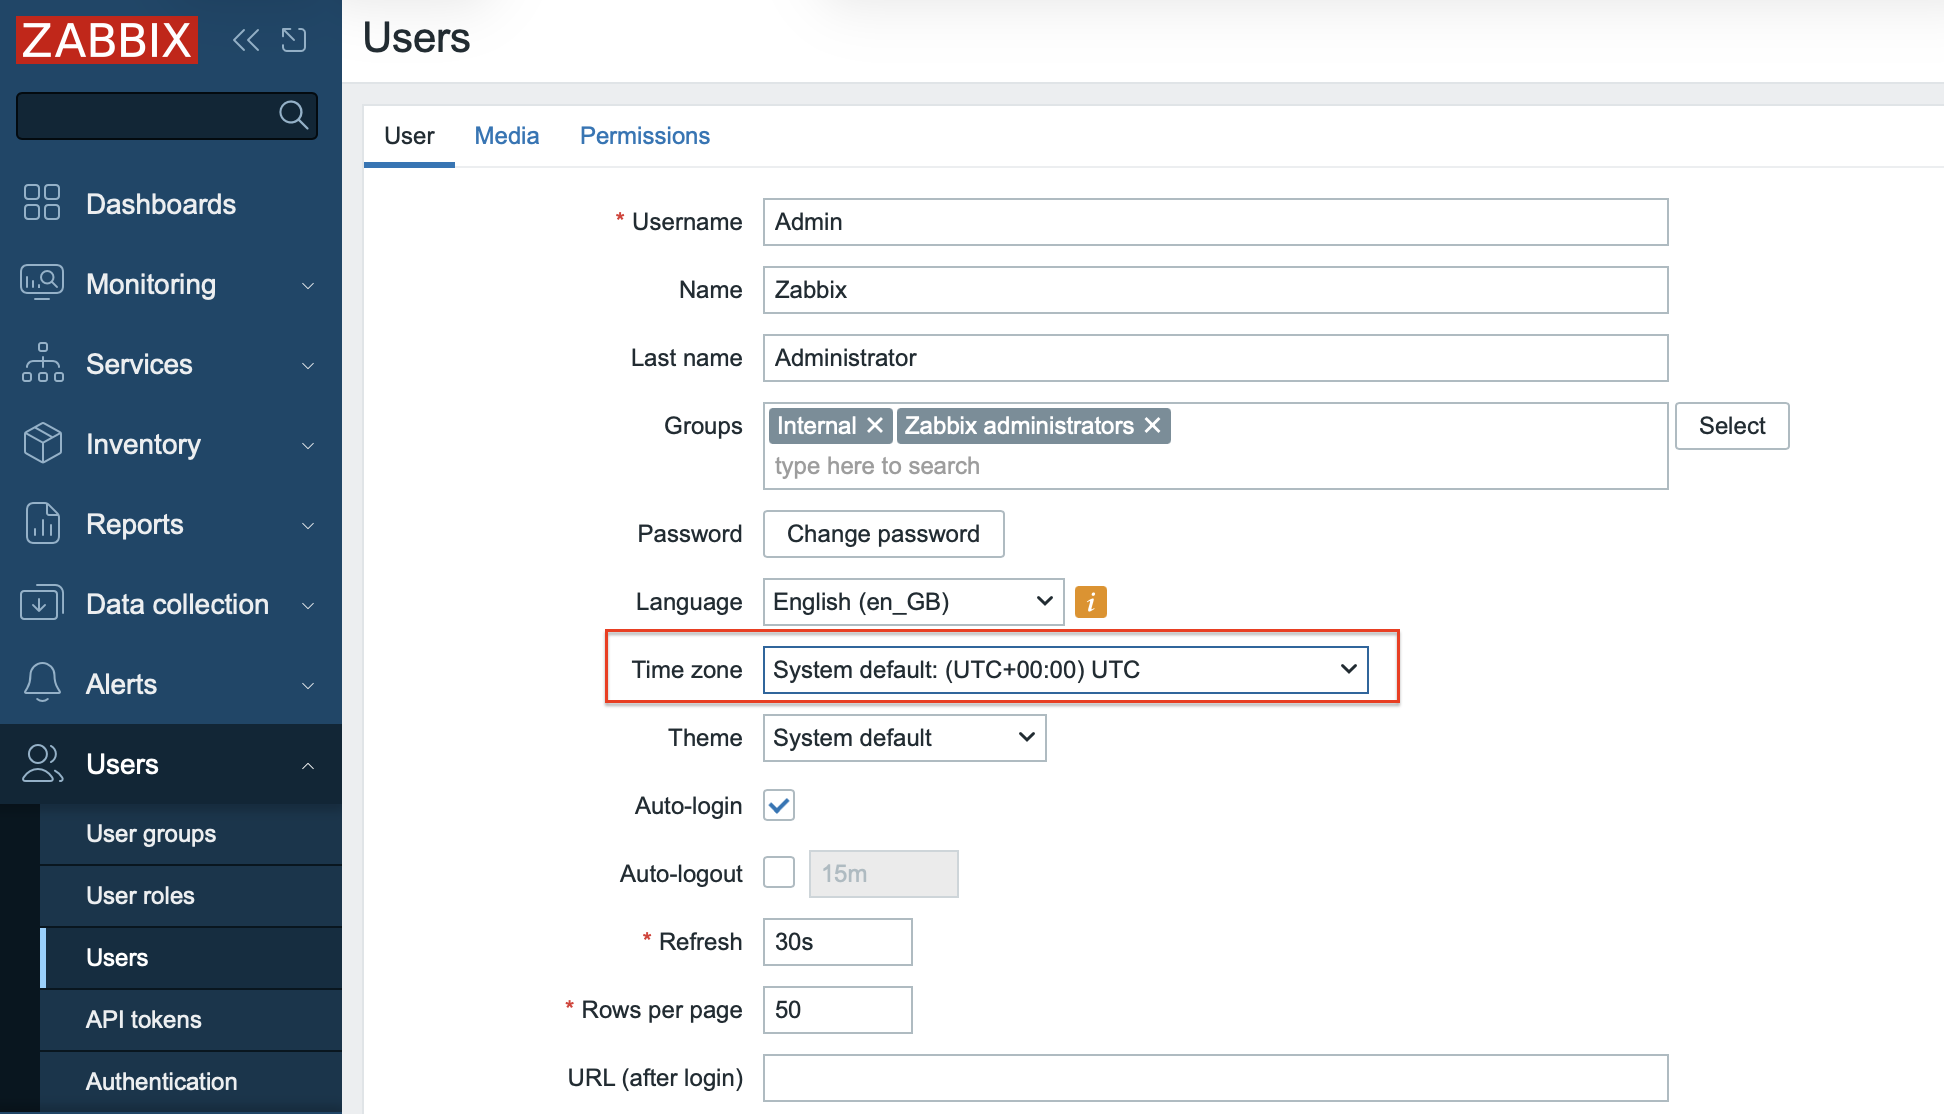Open the Language dropdown
Image resolution: width=1944 pixels, height=1114 pixels.
click(912, 602)
